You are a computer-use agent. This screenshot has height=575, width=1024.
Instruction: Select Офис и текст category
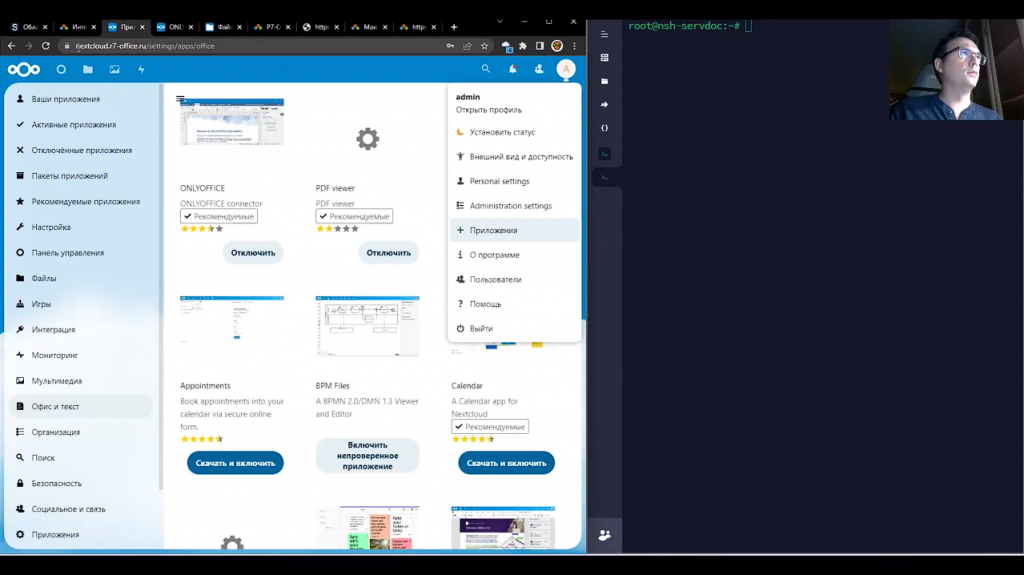82,406
